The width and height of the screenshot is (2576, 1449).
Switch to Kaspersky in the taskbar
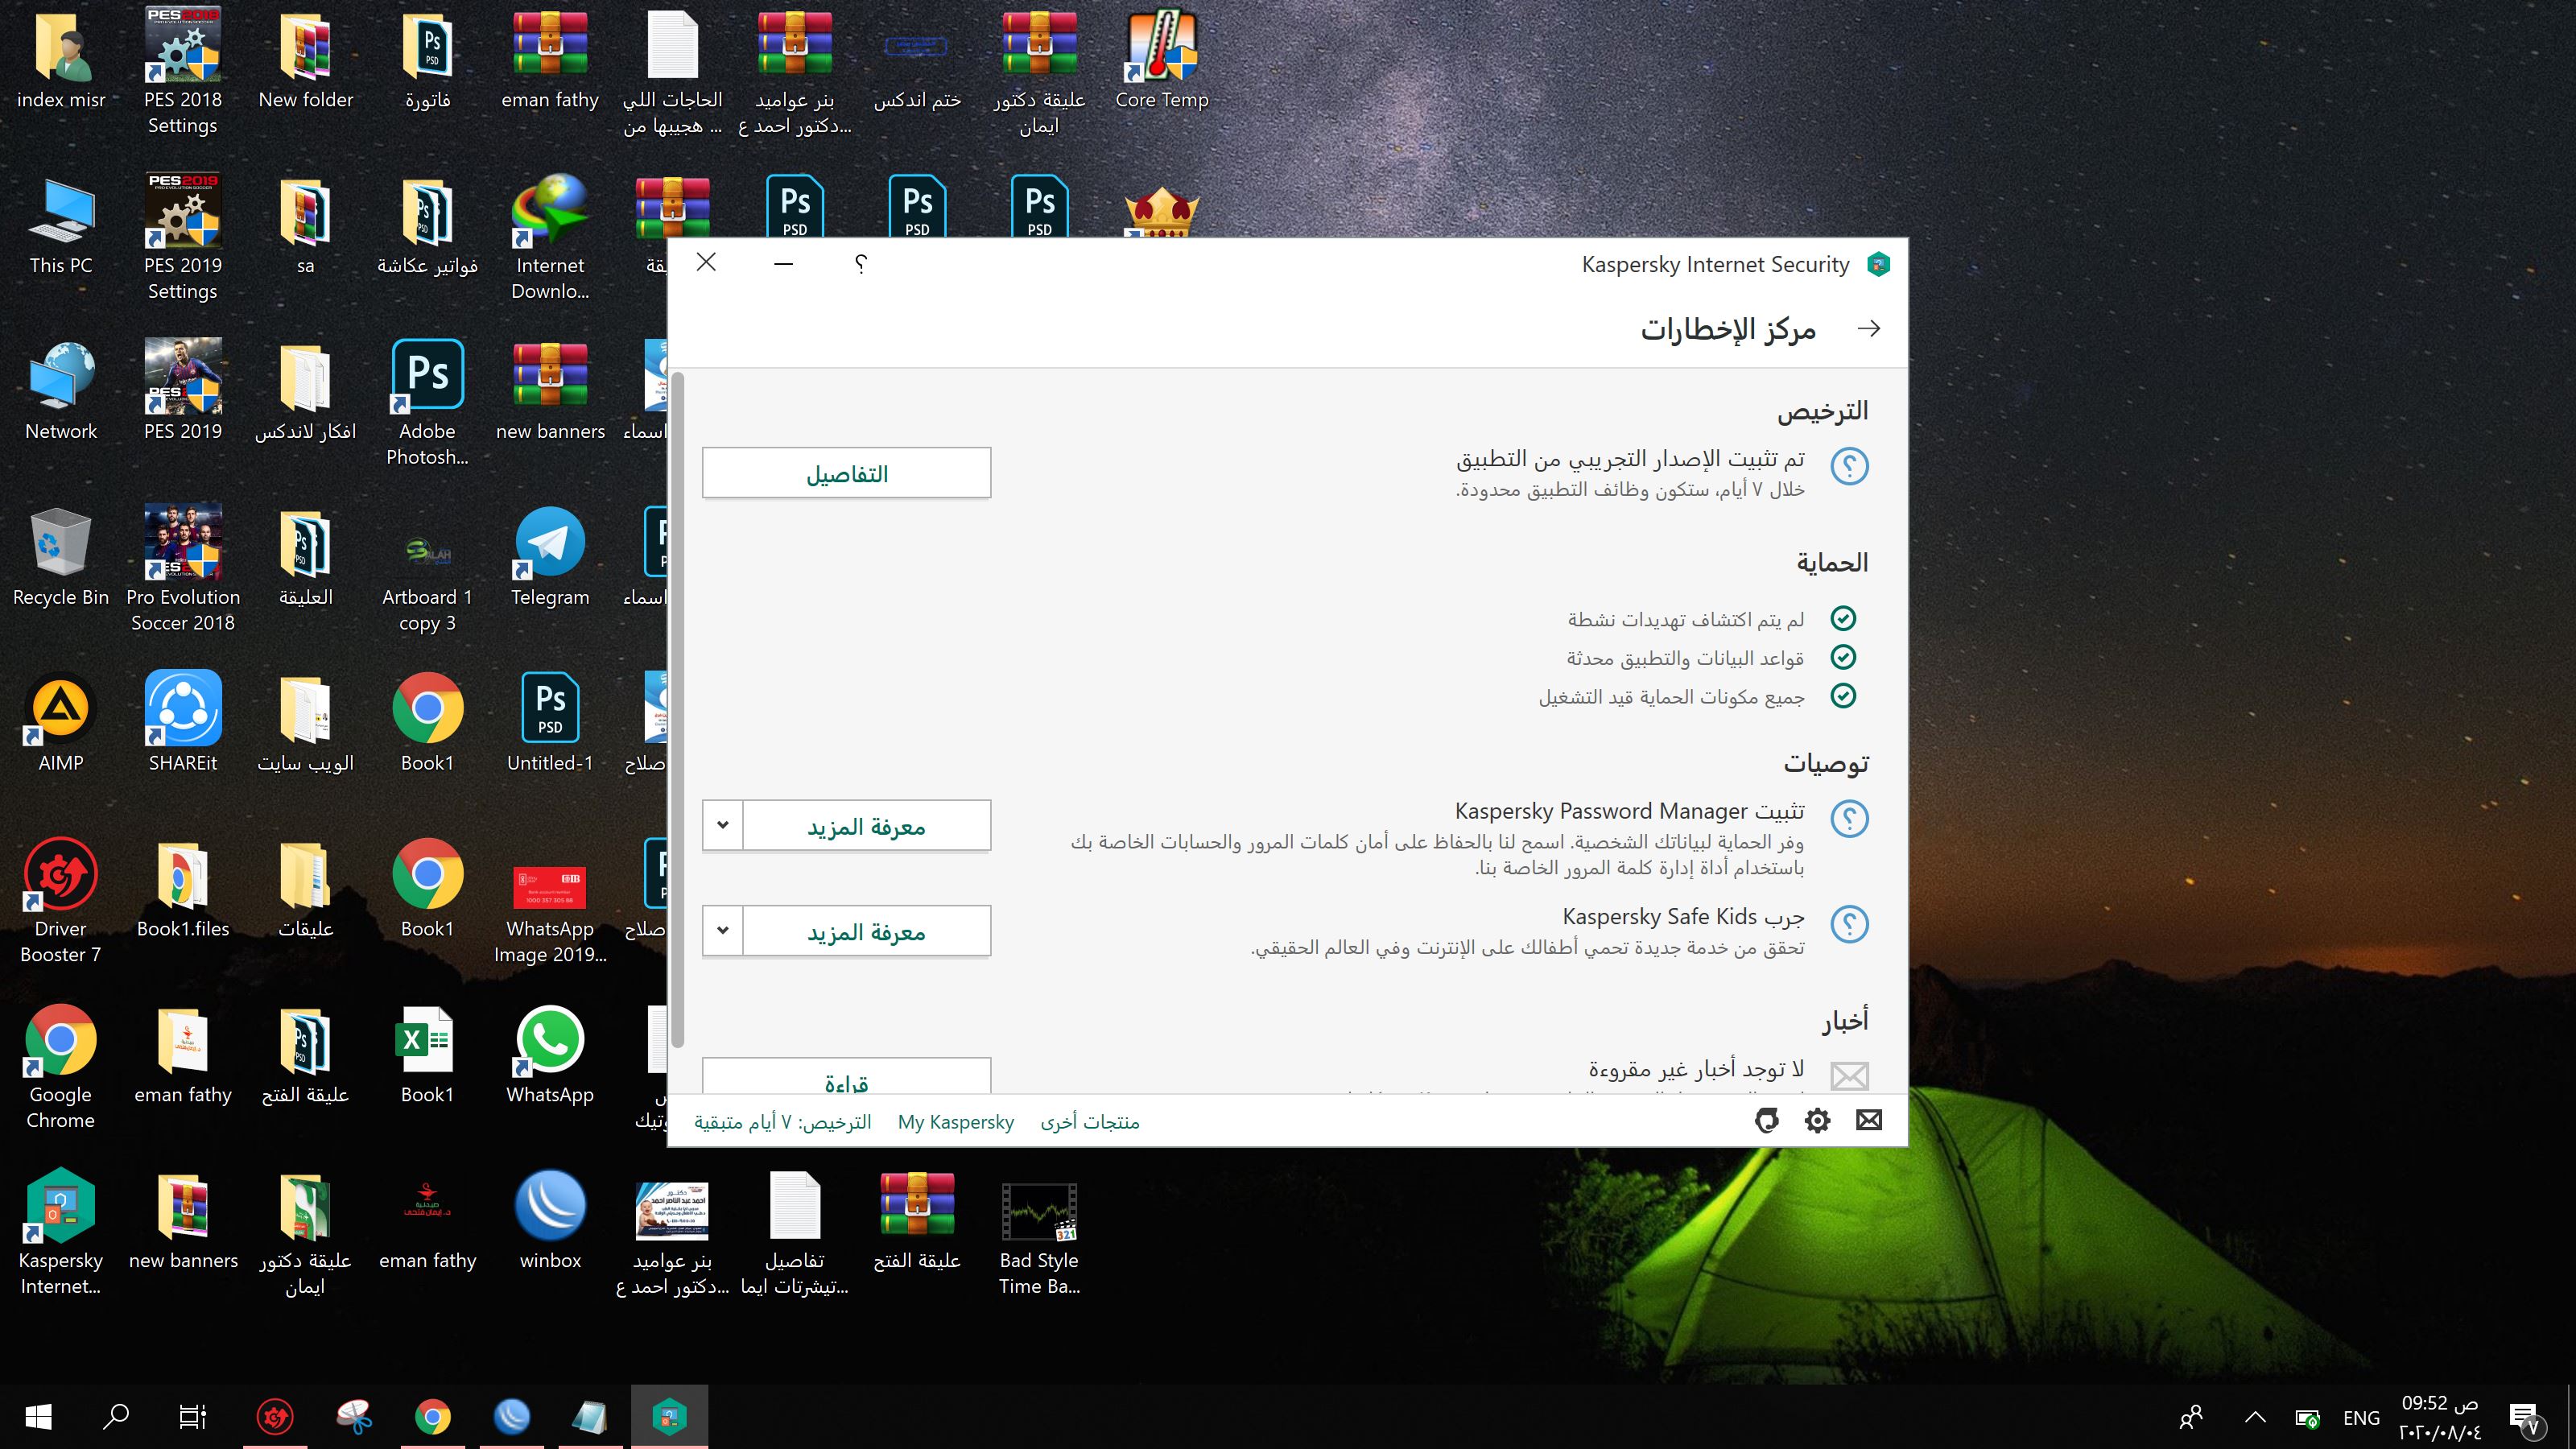tap(669, 1417)
